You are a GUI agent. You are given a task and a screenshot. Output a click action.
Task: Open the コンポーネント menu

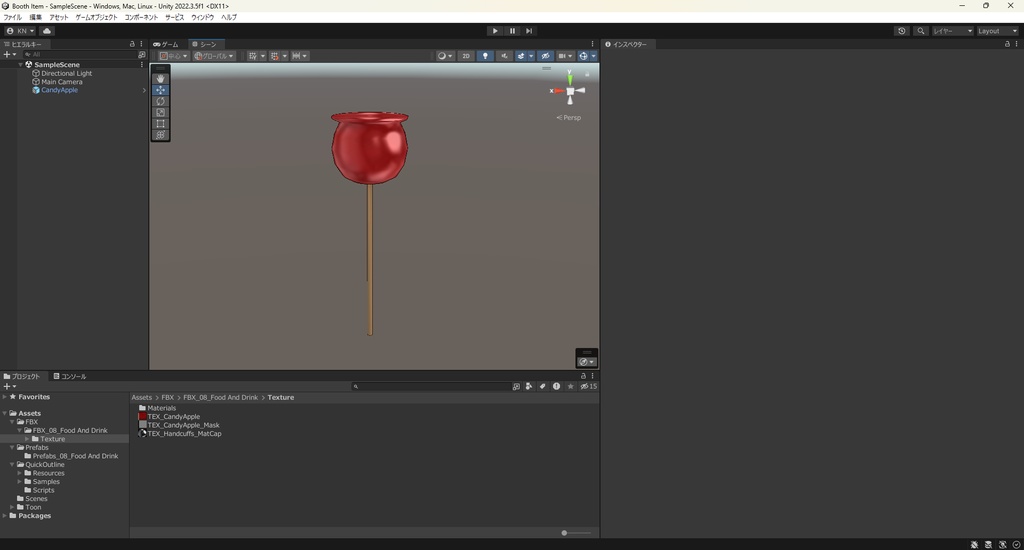pyautogui.click(x=141, y=18)
